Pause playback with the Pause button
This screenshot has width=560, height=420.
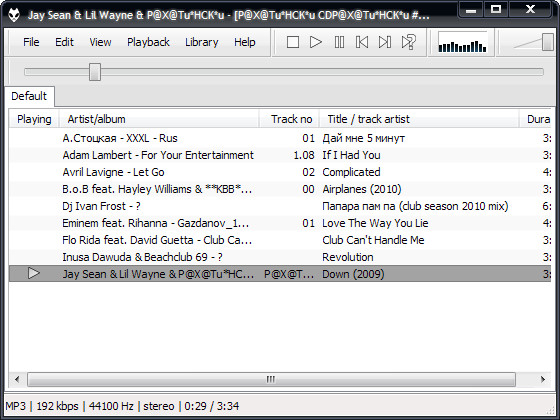(339, 42)
